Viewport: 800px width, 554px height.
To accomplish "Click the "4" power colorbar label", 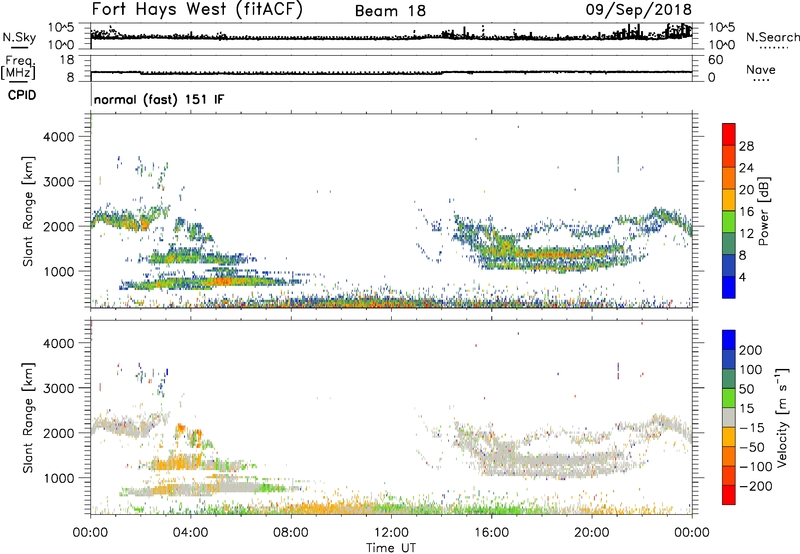I will (743, 277).
